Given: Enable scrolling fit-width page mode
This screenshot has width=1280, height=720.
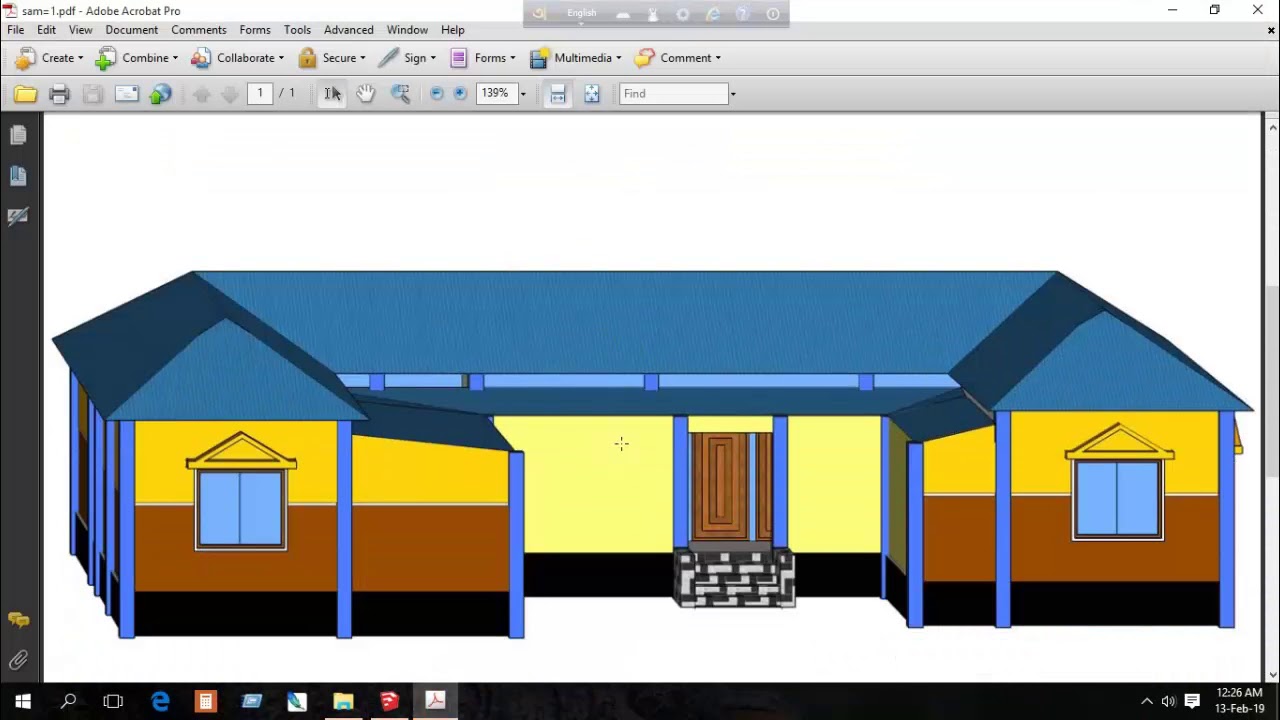Looking at the screenshot, I should pyautogui.click(x=558, y=93).
